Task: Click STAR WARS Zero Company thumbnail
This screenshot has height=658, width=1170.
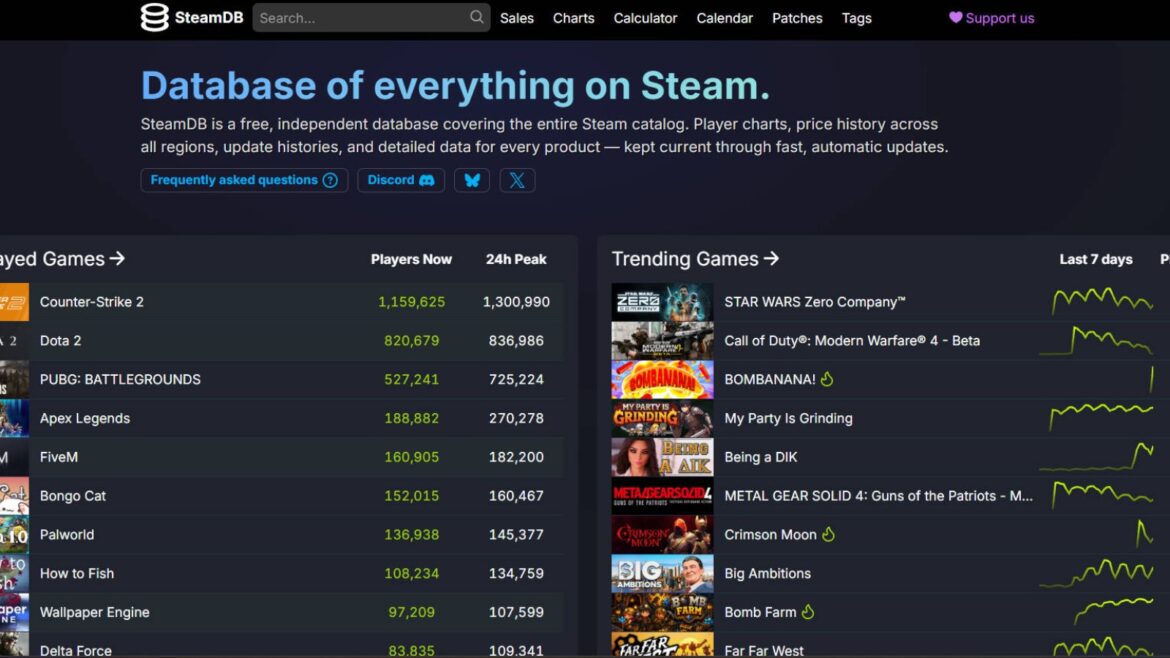Action: coord(662,301)
